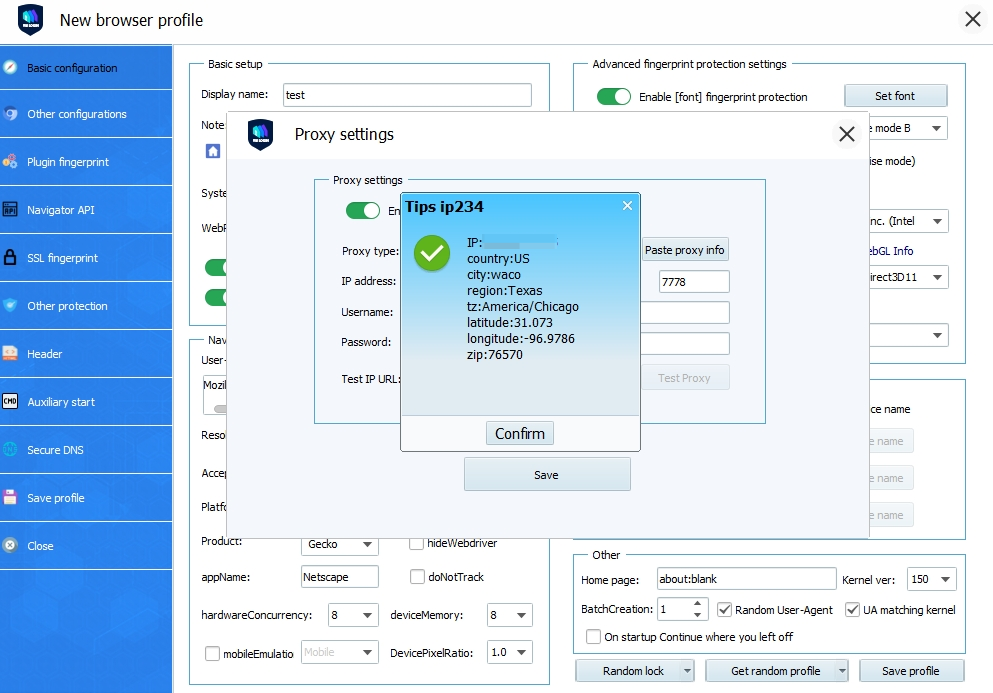Open the Plugin fingerprint tab

pyautogui.click(x=86, y=162)
